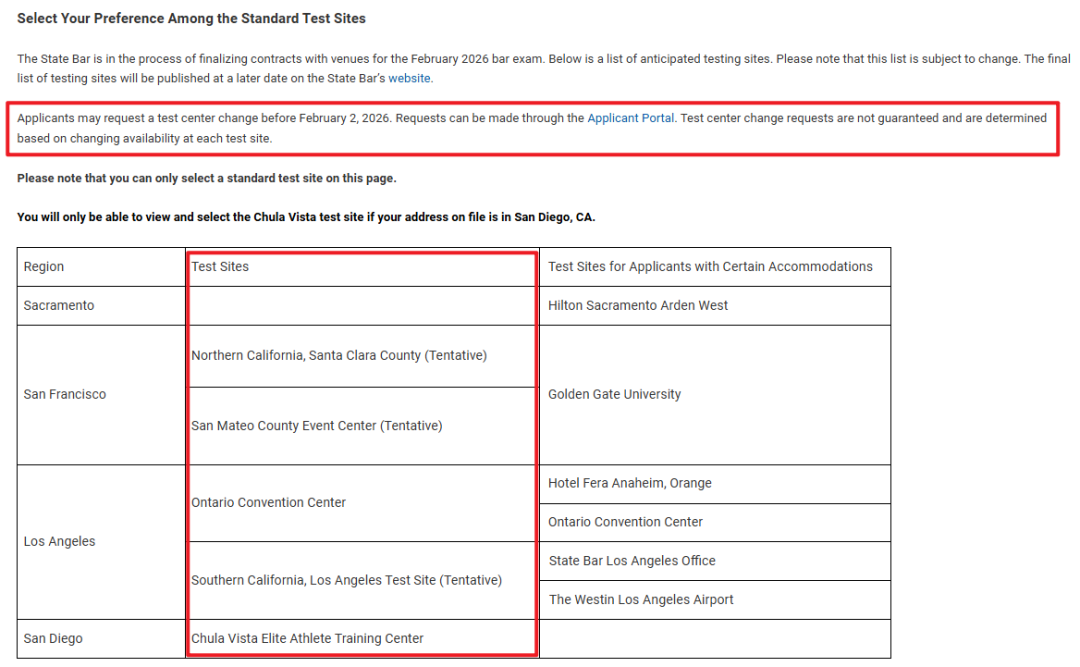The image size is (1080, 667).
Task: Click Ontario Convention Center in accommodations column
Action: tap(625, 522)
